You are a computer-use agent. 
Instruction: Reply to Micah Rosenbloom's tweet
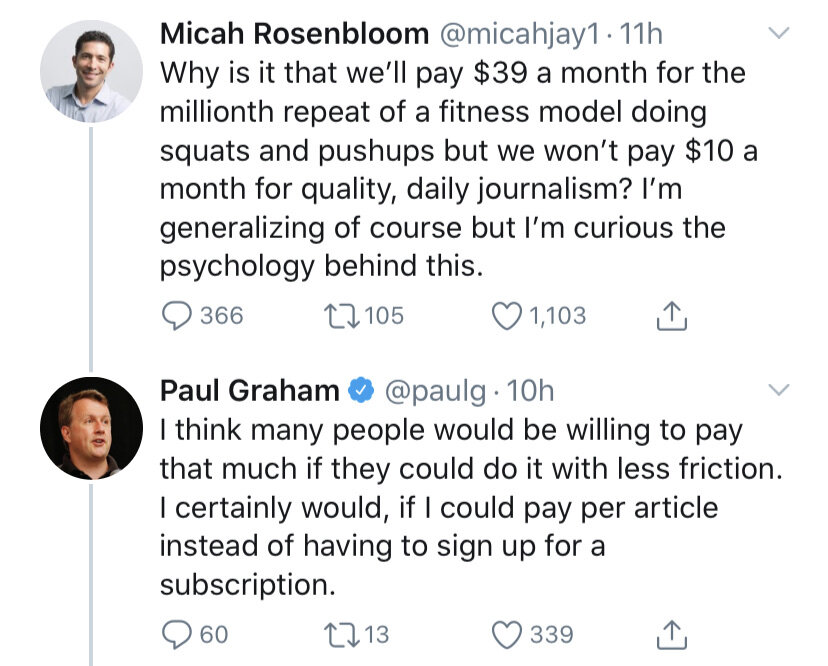(177, 316)
